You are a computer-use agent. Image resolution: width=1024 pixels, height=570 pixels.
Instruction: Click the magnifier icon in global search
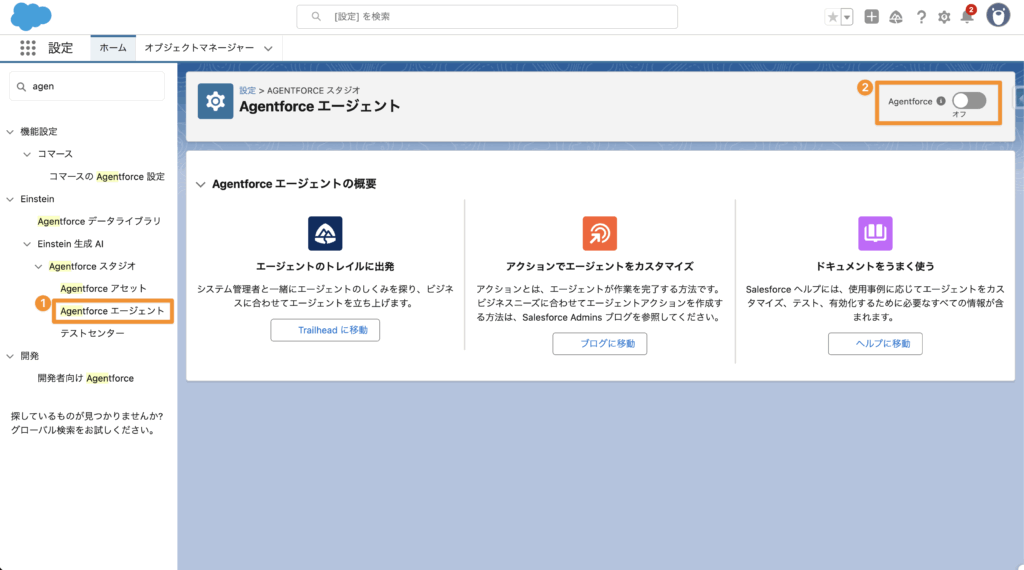[316, 16]
